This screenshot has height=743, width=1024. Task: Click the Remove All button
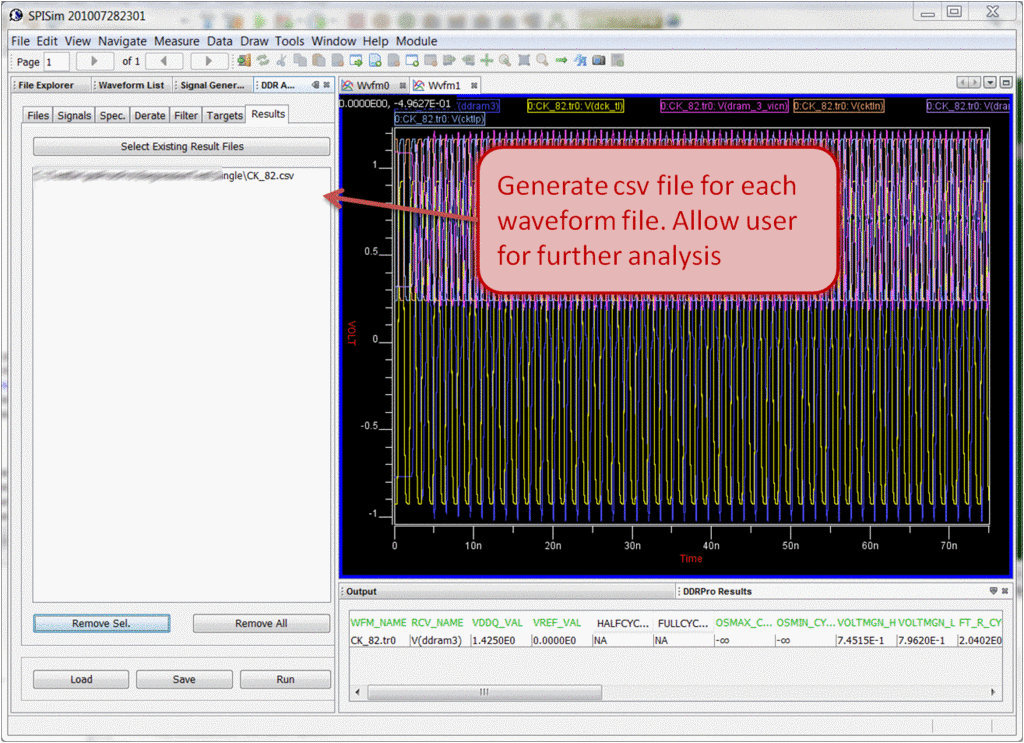pyautogui.click(x=261, y=623)
